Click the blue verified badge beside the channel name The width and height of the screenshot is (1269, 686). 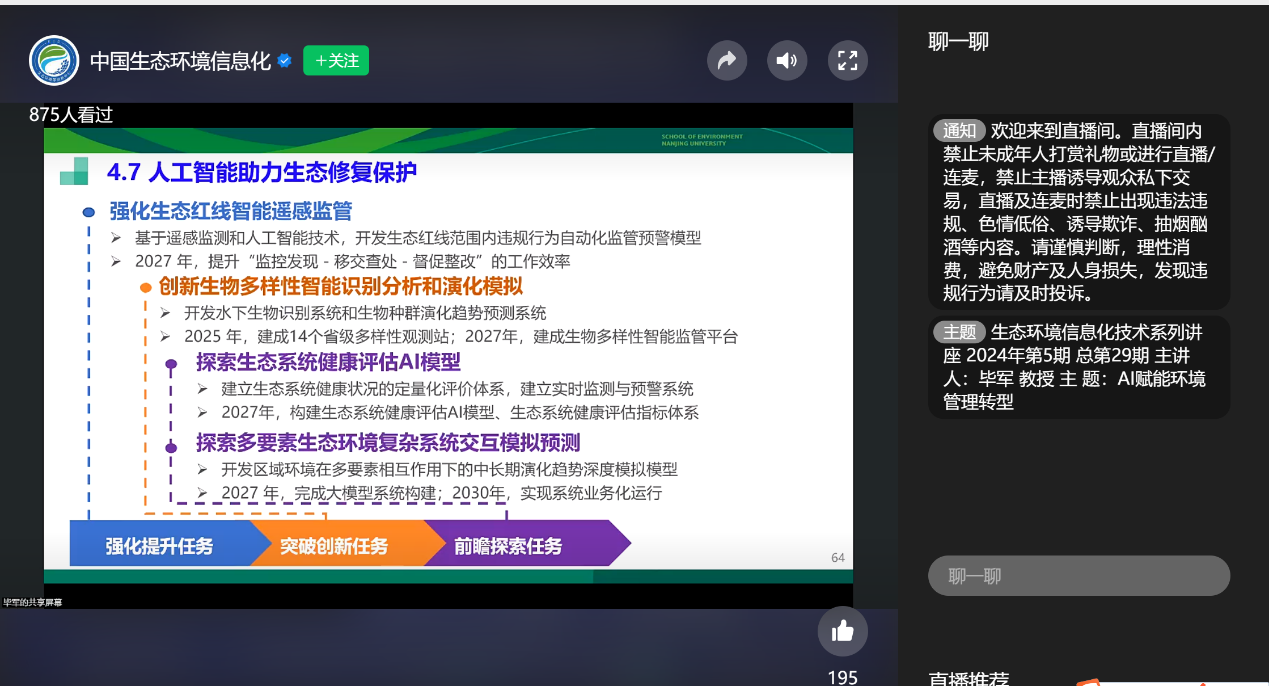click(x=285, y=61)
